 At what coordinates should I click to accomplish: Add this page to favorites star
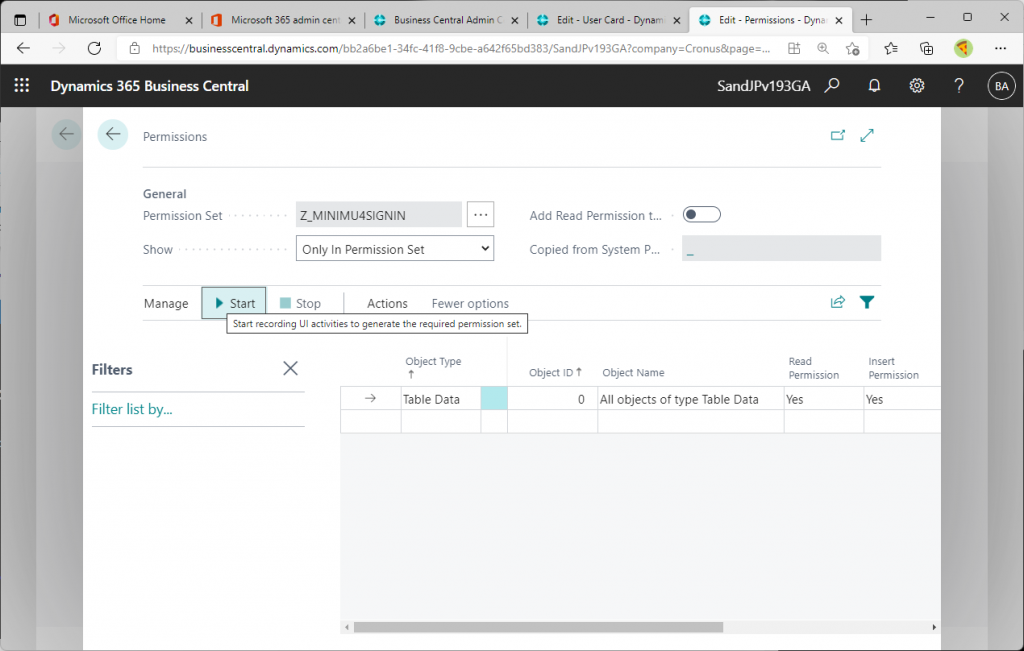point(852,48)
